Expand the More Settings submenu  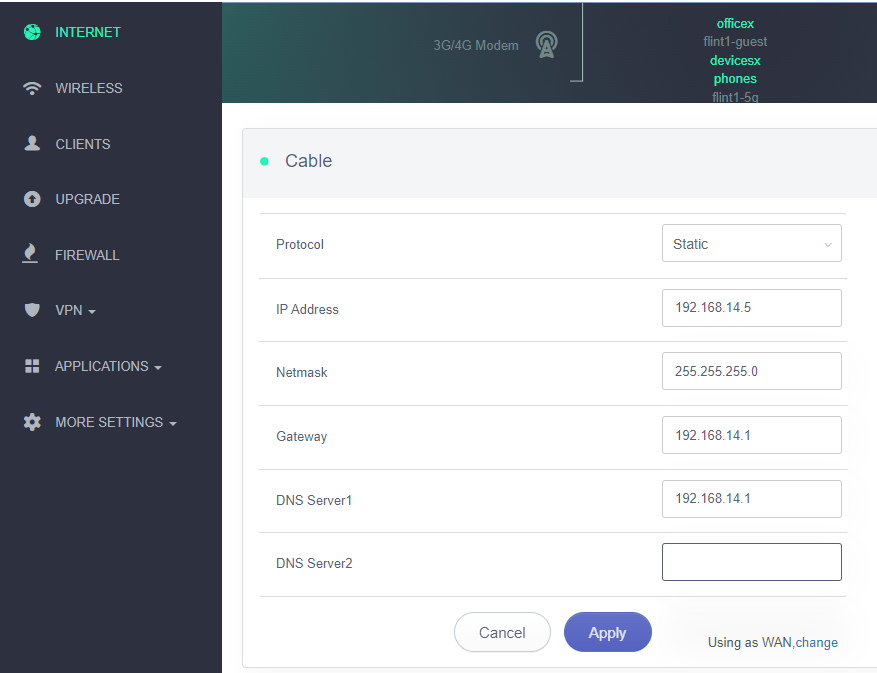[x=115, y=423]
